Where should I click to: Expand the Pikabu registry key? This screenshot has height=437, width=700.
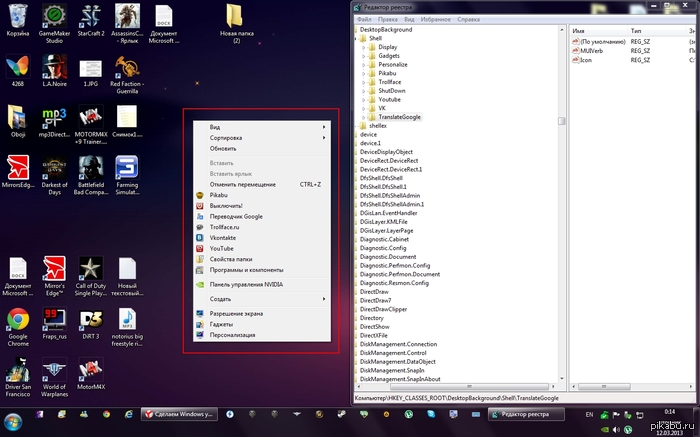(363, 73)
